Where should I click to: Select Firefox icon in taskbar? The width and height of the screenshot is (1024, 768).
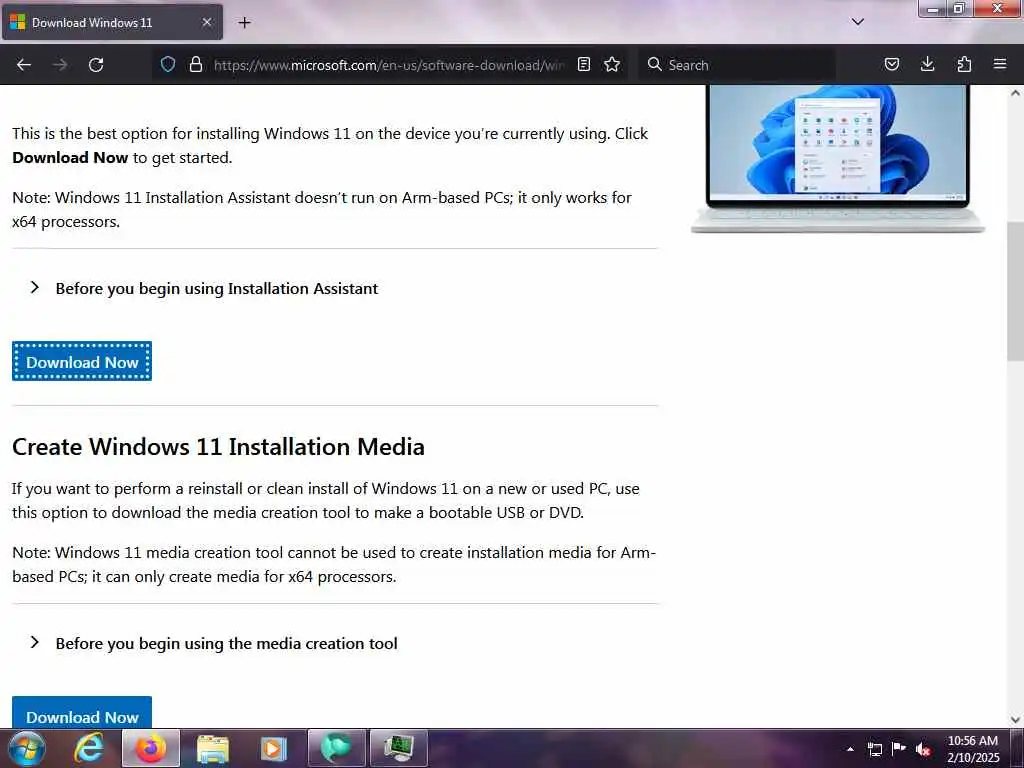(x=151, y=749)
